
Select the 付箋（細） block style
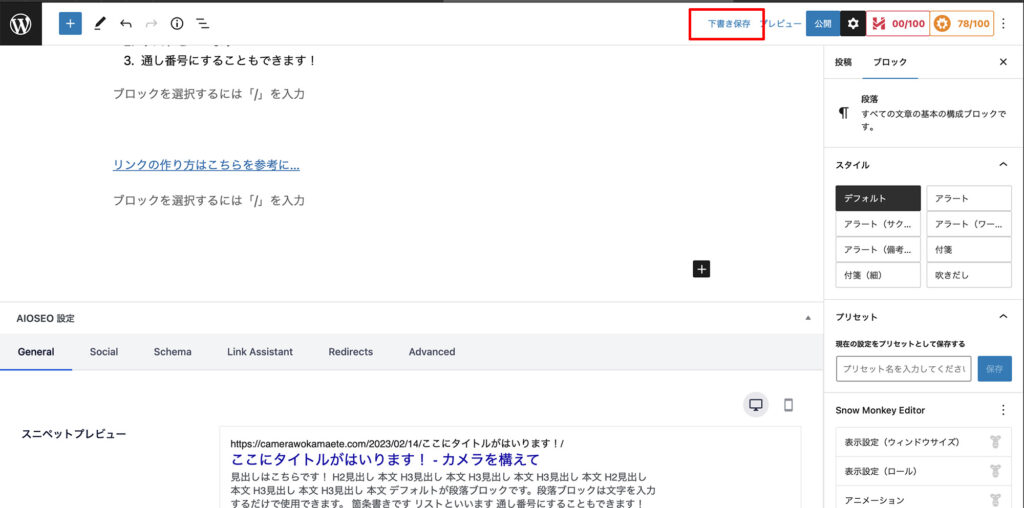pyautogui.click(x=878, y=275)
